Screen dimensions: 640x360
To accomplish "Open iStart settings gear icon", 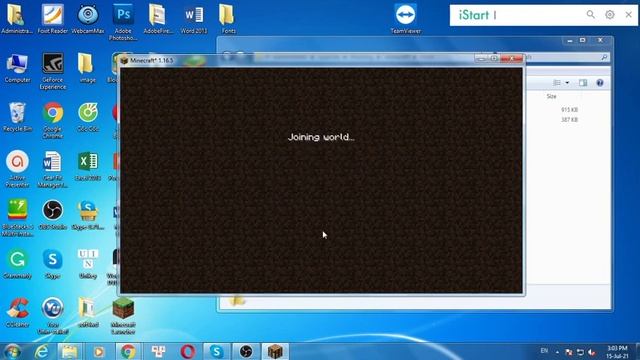I will point(609,15).
